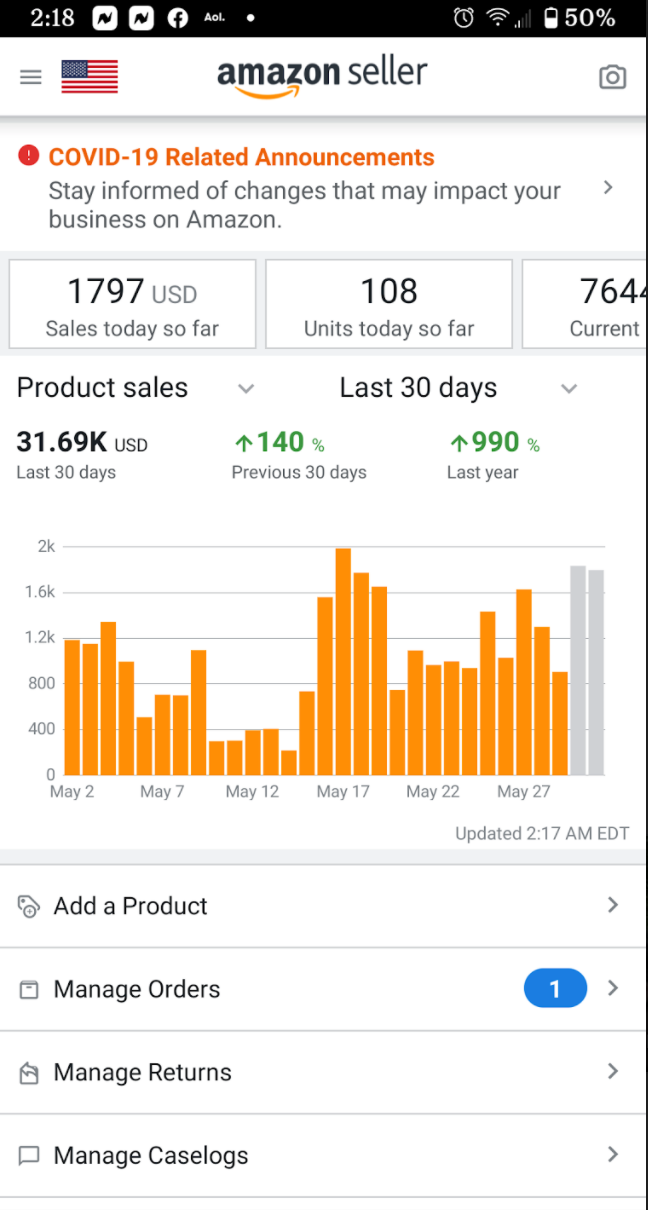Tap the chevron in Manage Returns row
Image resolution: width=648 pixels, height=1210 pixels.
click(613, 1071)
